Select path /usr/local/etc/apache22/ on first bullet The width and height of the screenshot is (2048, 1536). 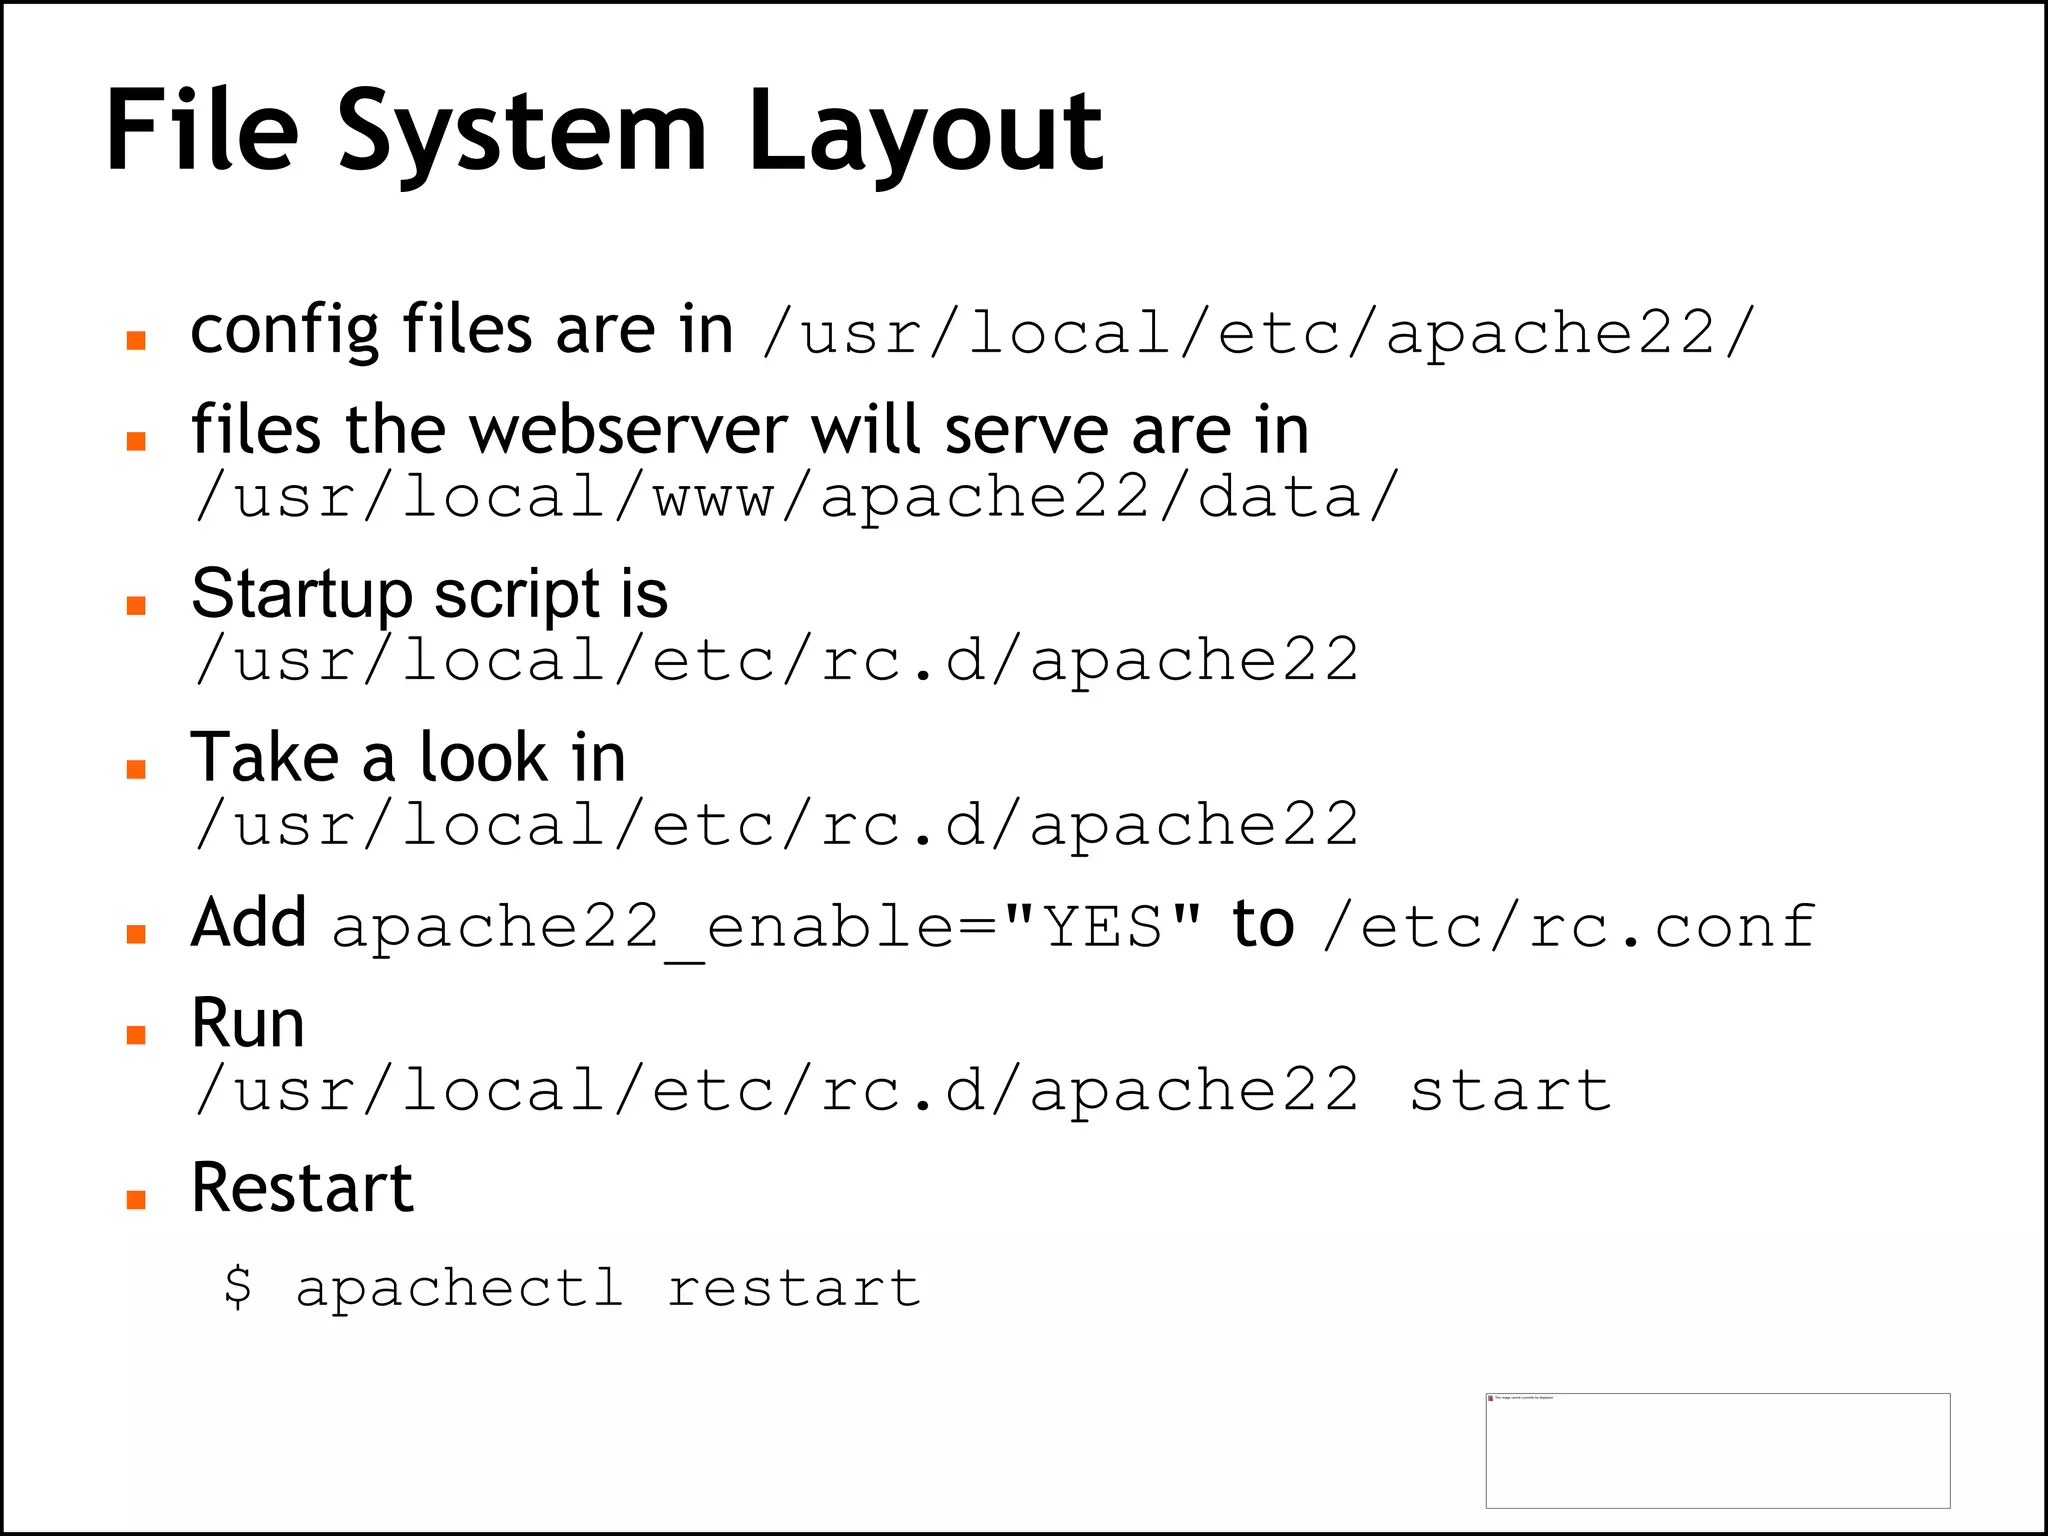pyautogui.click(x=1259, y=333)
